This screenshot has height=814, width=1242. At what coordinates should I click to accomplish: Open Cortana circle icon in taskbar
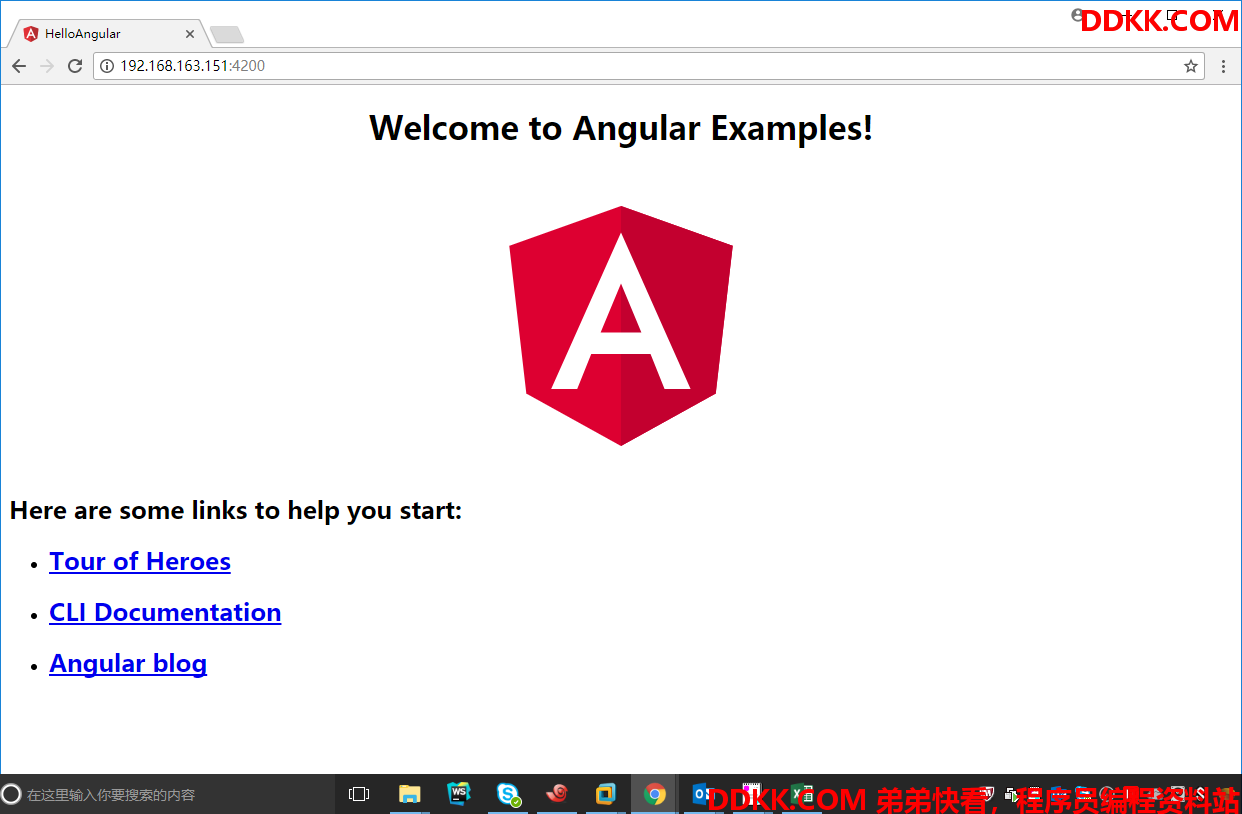[x=12, y=794]
